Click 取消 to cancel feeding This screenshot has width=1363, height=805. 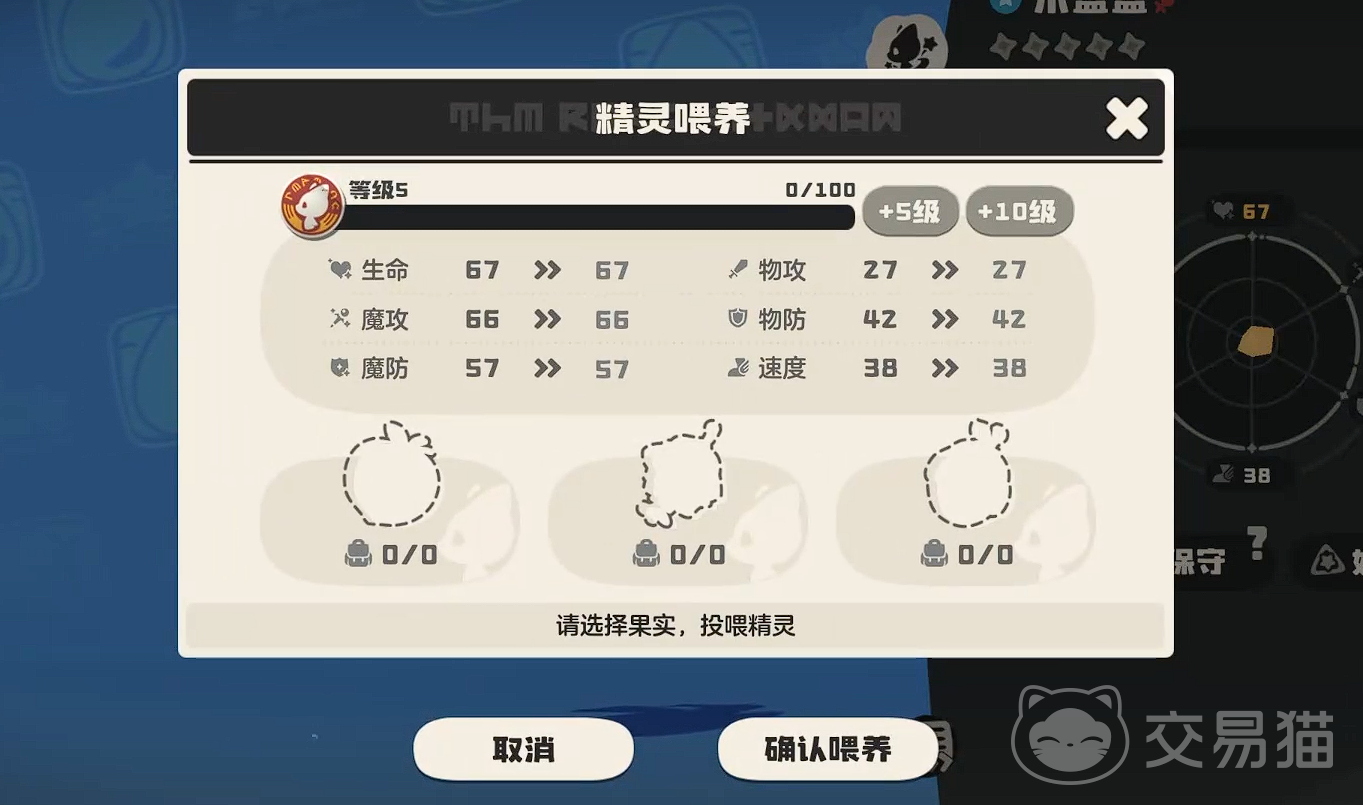click(x=523, y=749)
